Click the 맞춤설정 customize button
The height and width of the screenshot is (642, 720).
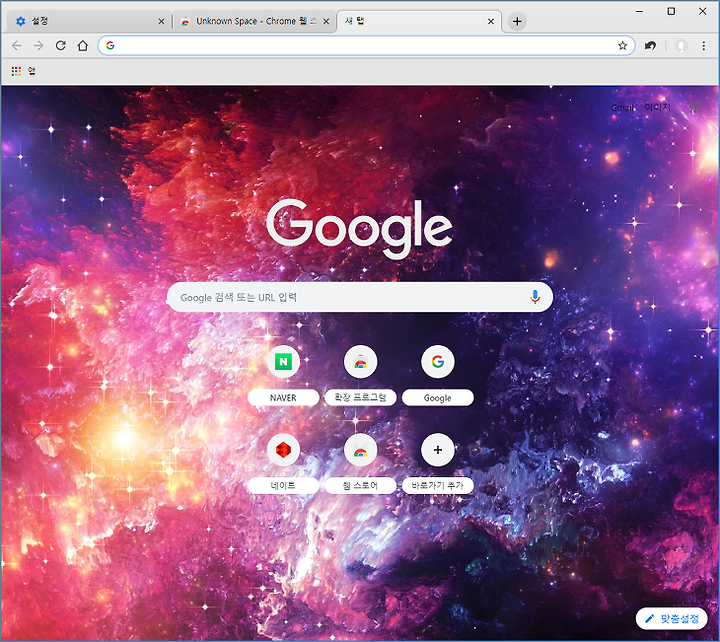671,618
